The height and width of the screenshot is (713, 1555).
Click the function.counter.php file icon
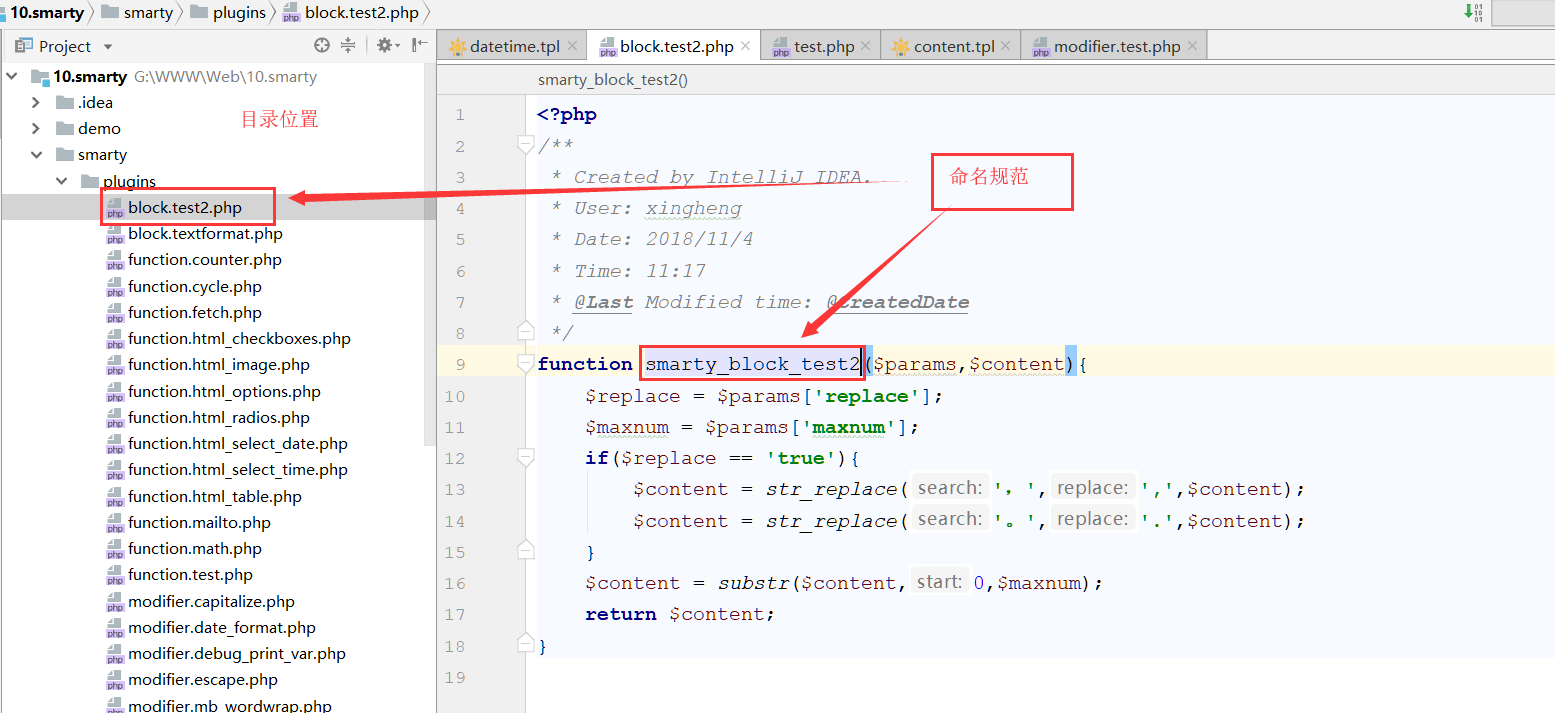115,260
